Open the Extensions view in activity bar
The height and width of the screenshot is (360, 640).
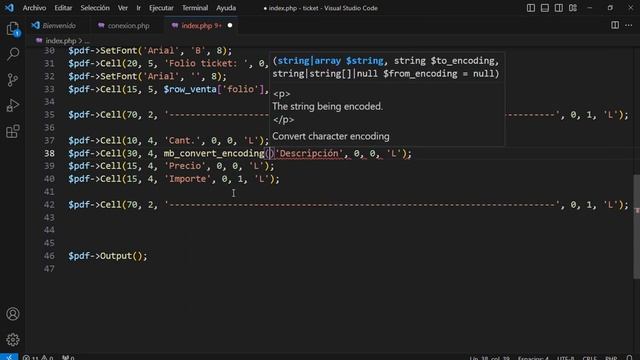13,131
